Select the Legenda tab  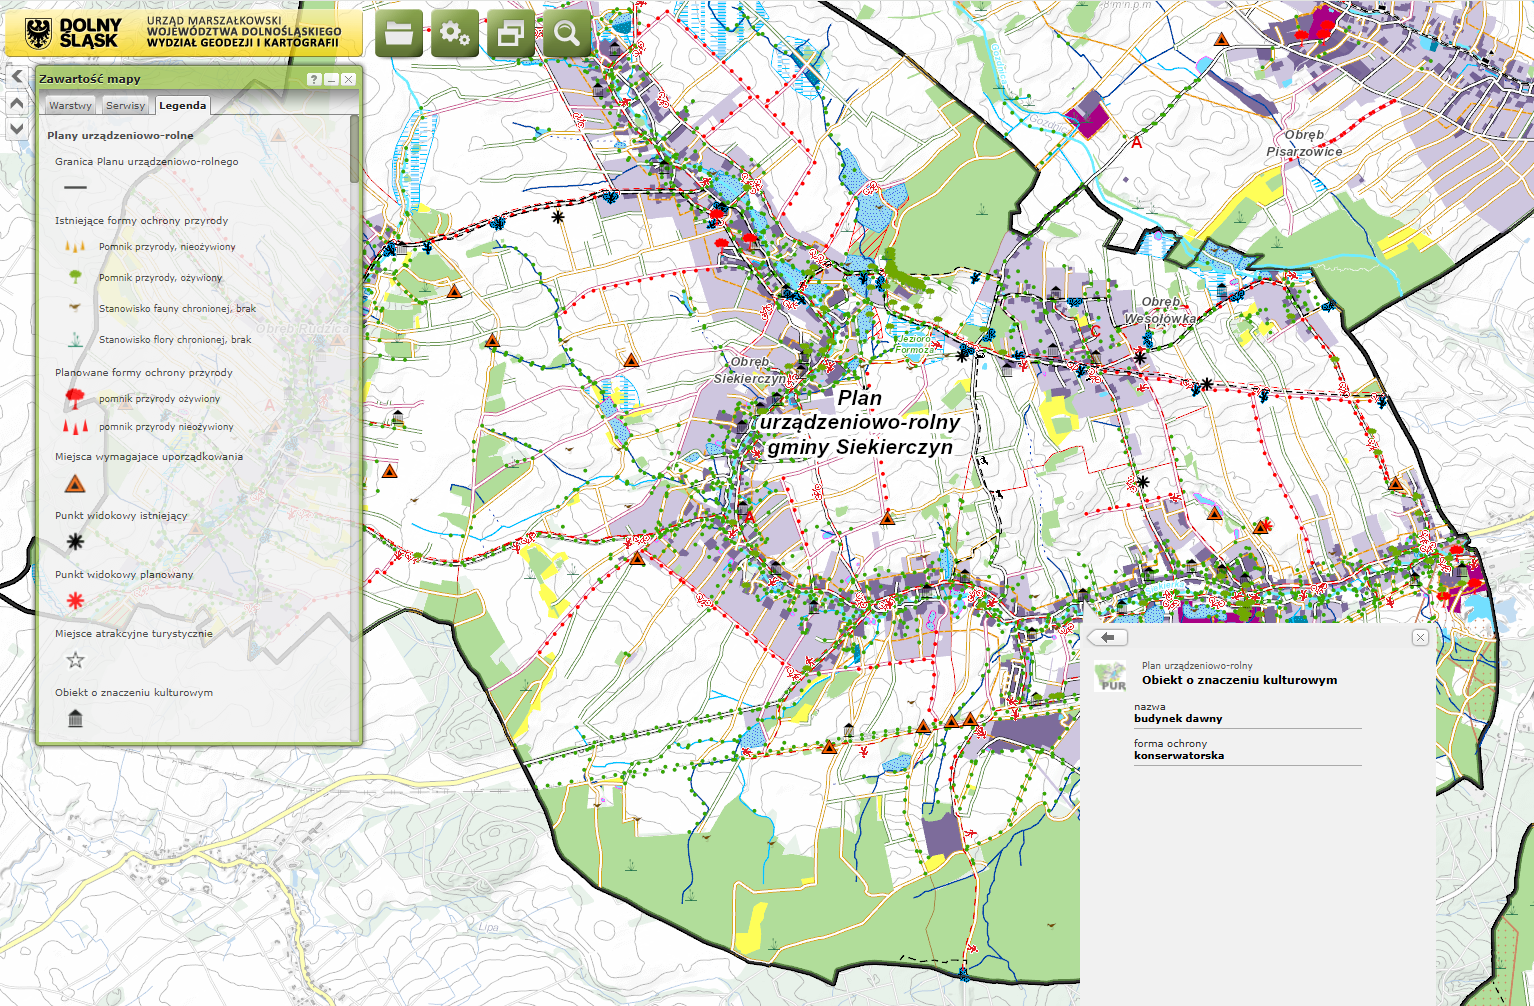click(182, 105)
